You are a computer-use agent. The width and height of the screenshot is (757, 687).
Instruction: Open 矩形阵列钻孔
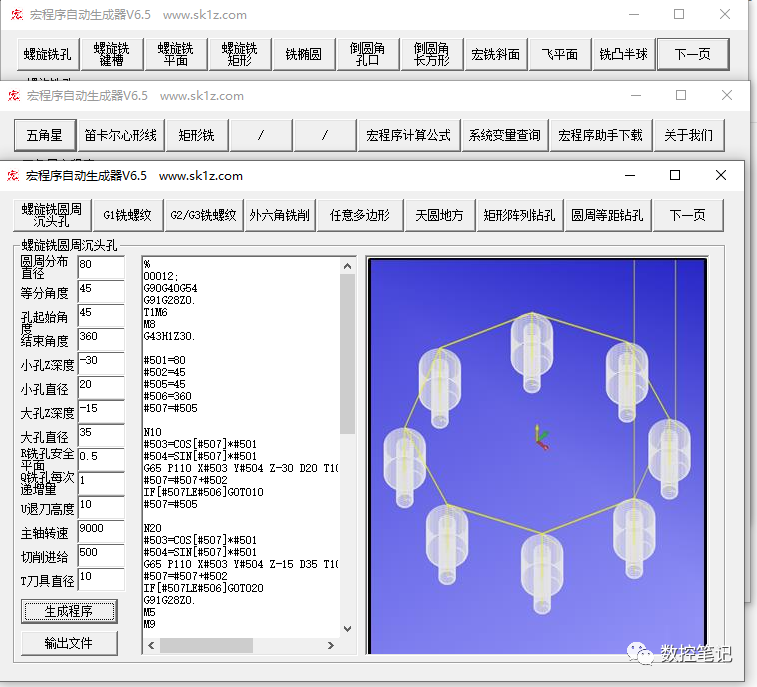coord(520,215)
